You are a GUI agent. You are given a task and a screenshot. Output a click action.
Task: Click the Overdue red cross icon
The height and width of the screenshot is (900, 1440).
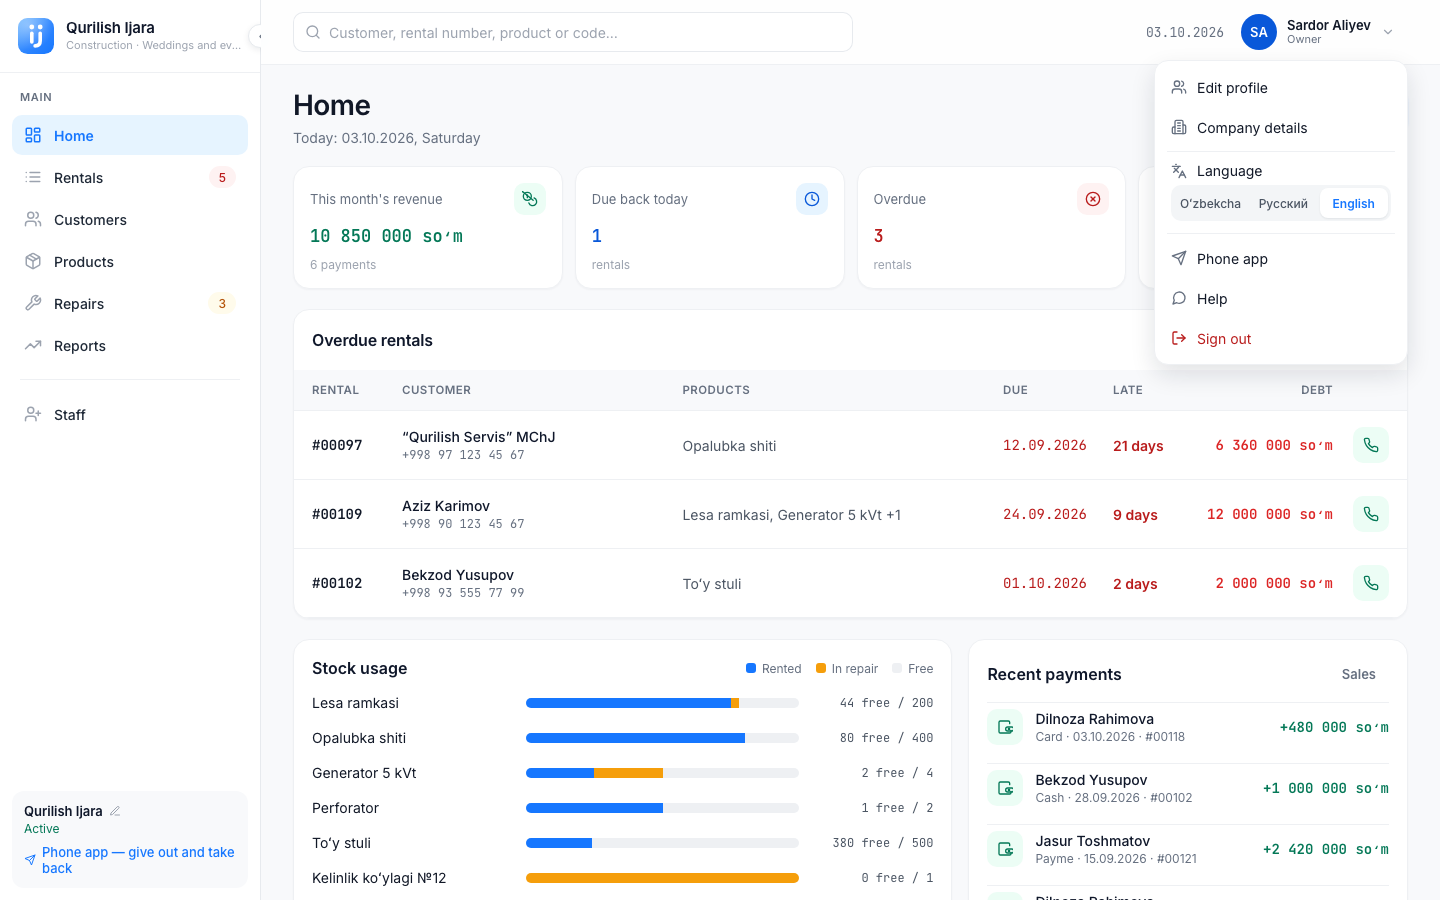pos(1093,199)
